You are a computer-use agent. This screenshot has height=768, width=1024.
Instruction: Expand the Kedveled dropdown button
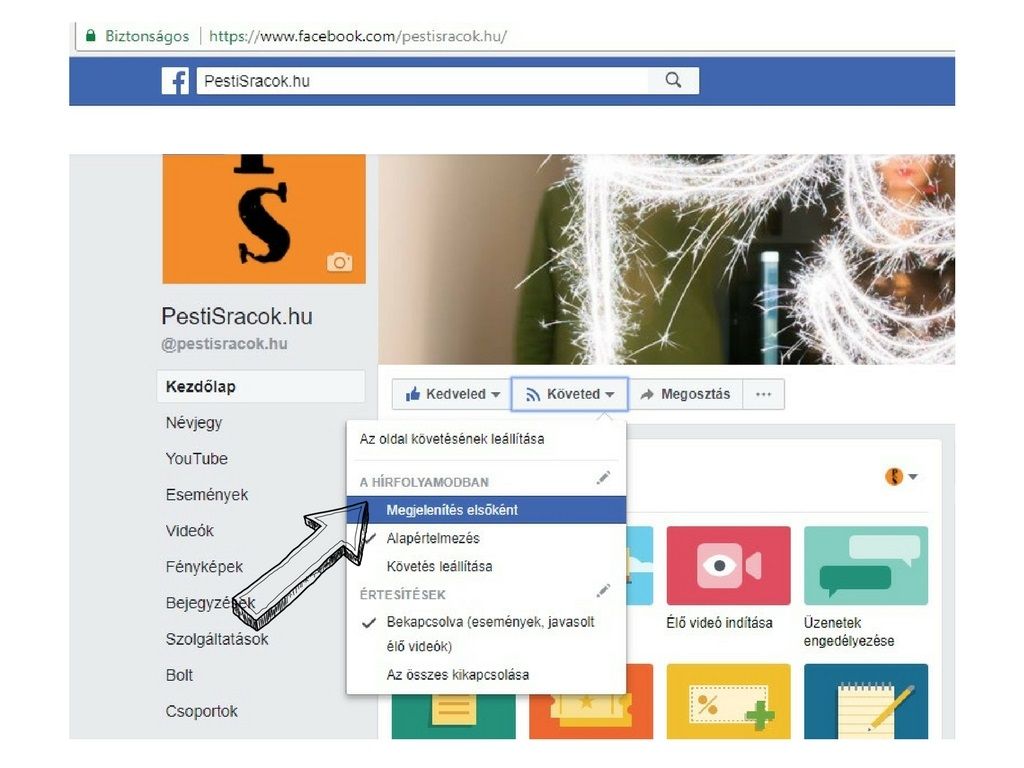(x=452, y=394)
